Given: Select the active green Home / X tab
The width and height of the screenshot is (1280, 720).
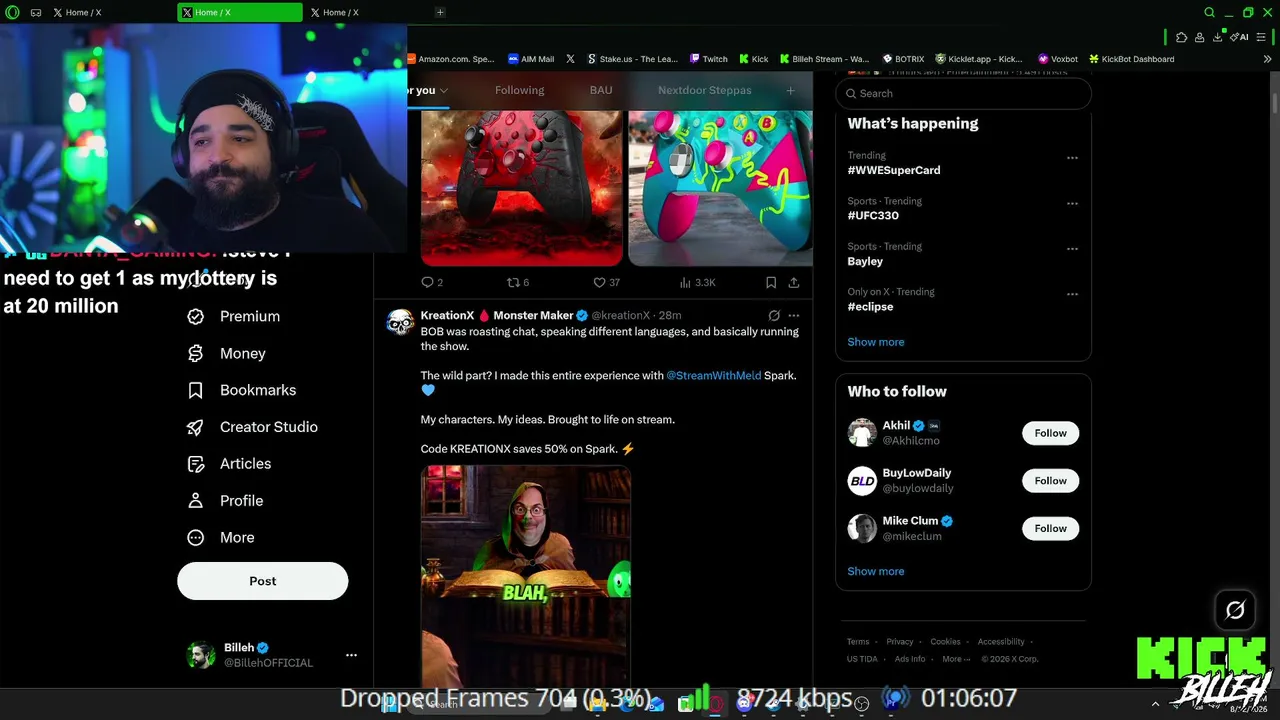Looking at the screenshot, I should click(240, 12).
